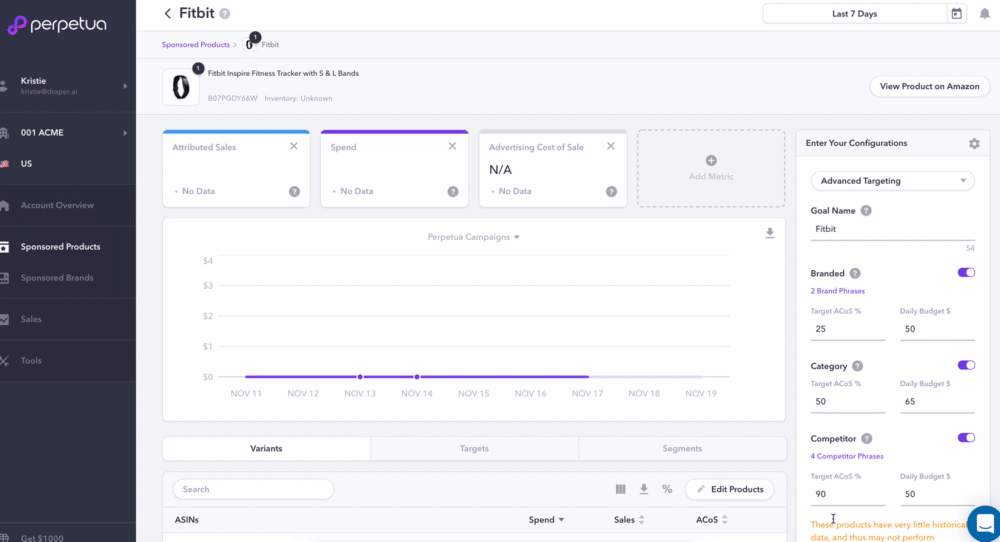Viewport: 1000px width, 542px height.
Task: Sort table by ACoS column
Action: click(711, 520)
